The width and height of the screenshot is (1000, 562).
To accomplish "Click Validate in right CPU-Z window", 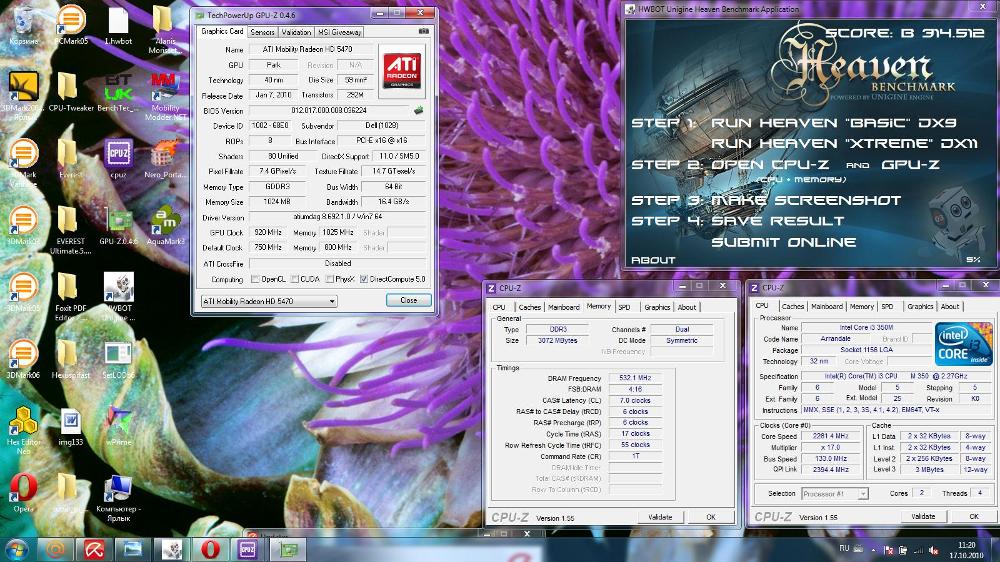I will (923, 517).
